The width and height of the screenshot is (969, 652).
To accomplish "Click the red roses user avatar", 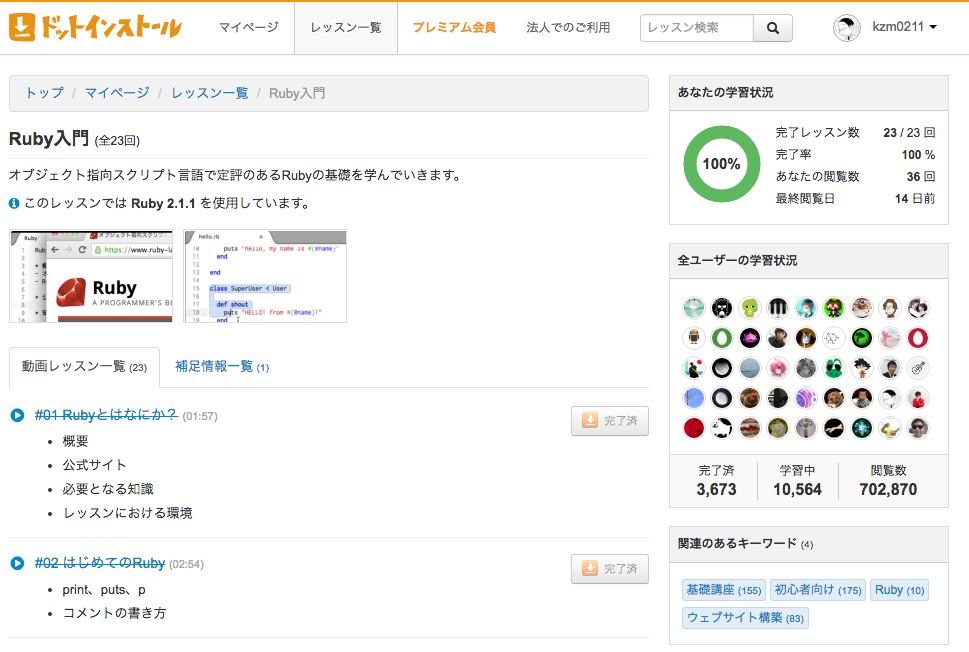I will 694,428.
